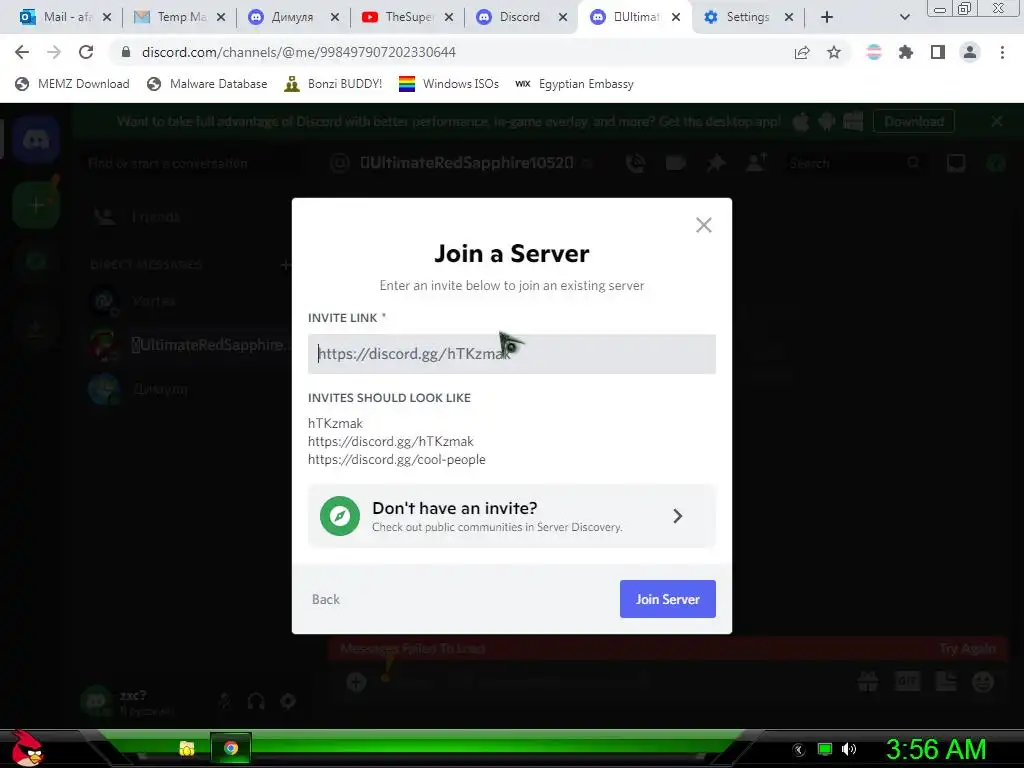The width and height of the screenshot is (1024, 768).
Task: Go Back in the dialog
Action: coord(325,600)
